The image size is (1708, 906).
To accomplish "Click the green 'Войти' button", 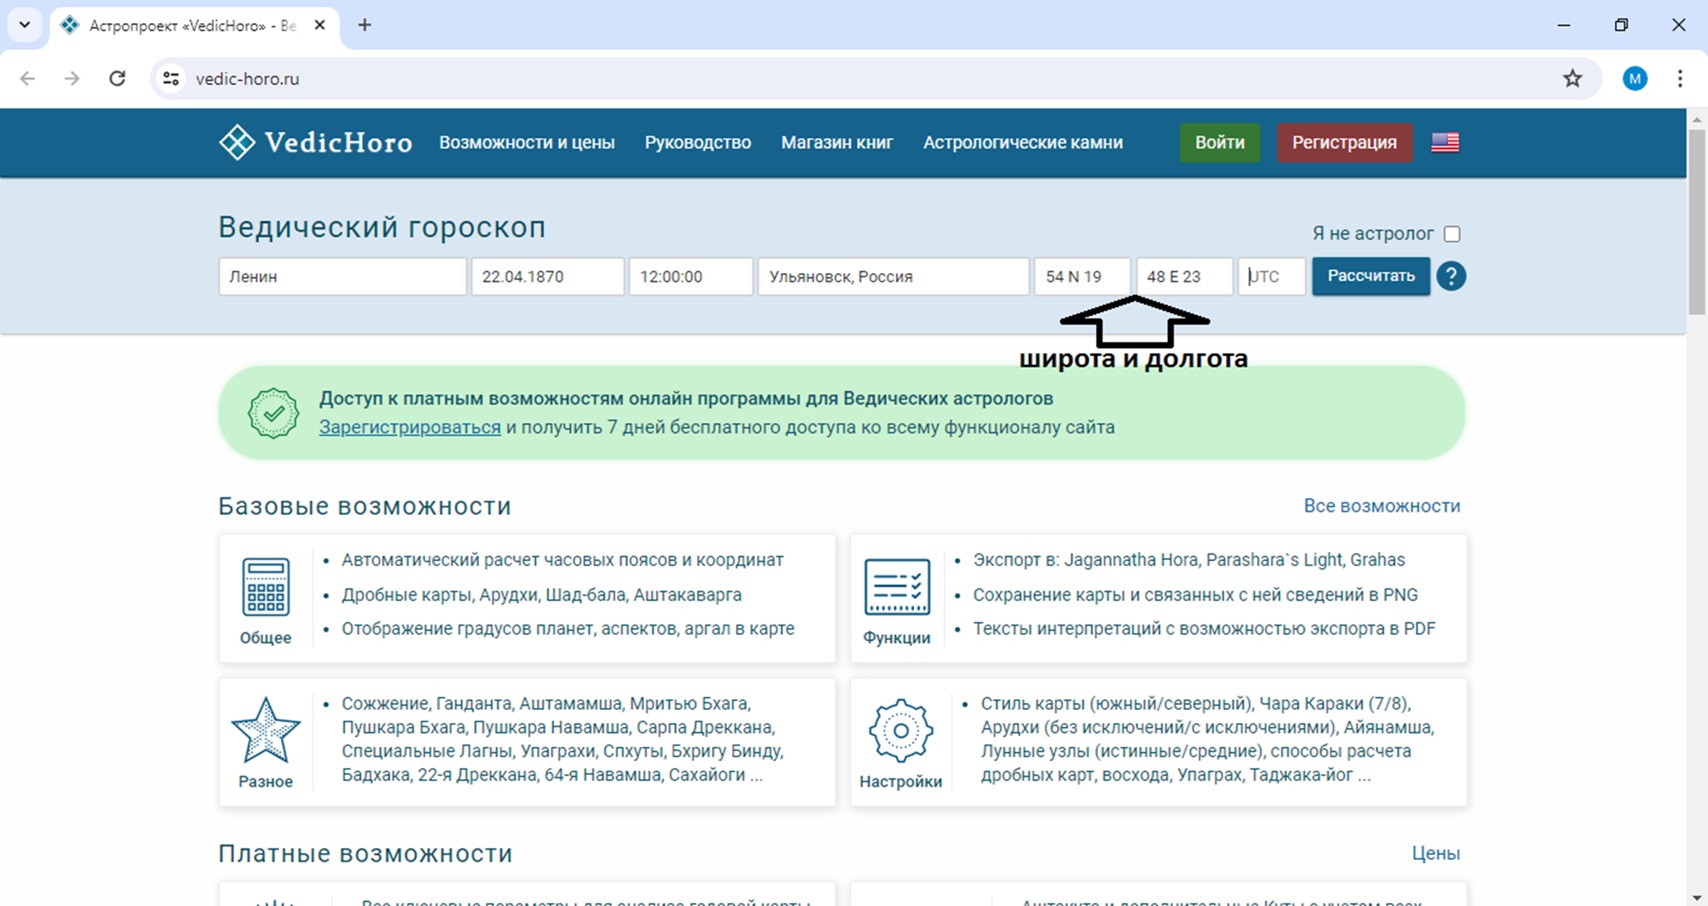I will coord(1219,143).
